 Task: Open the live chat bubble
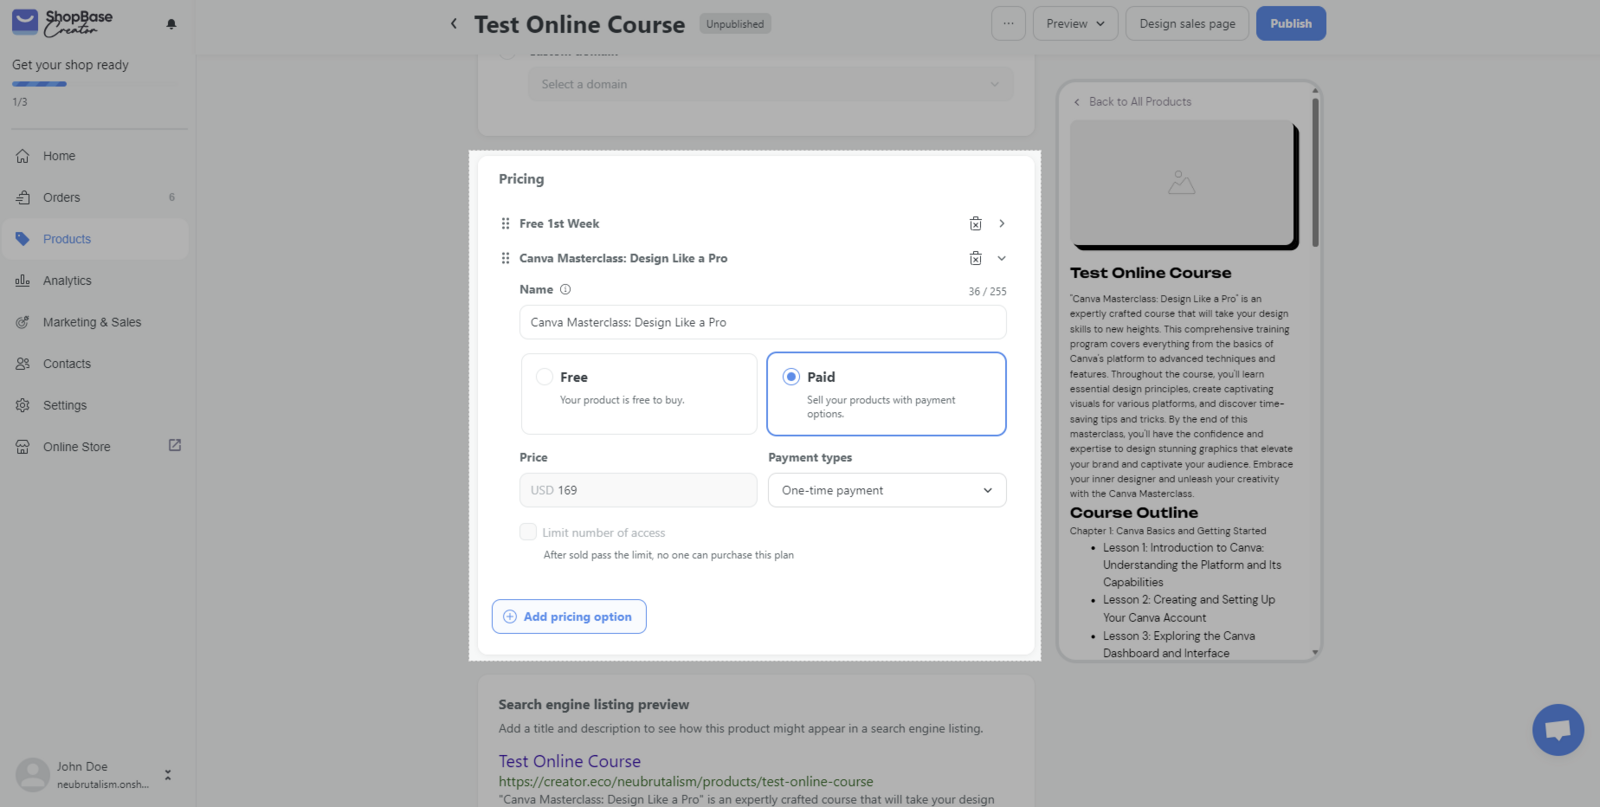[1558, 730]
